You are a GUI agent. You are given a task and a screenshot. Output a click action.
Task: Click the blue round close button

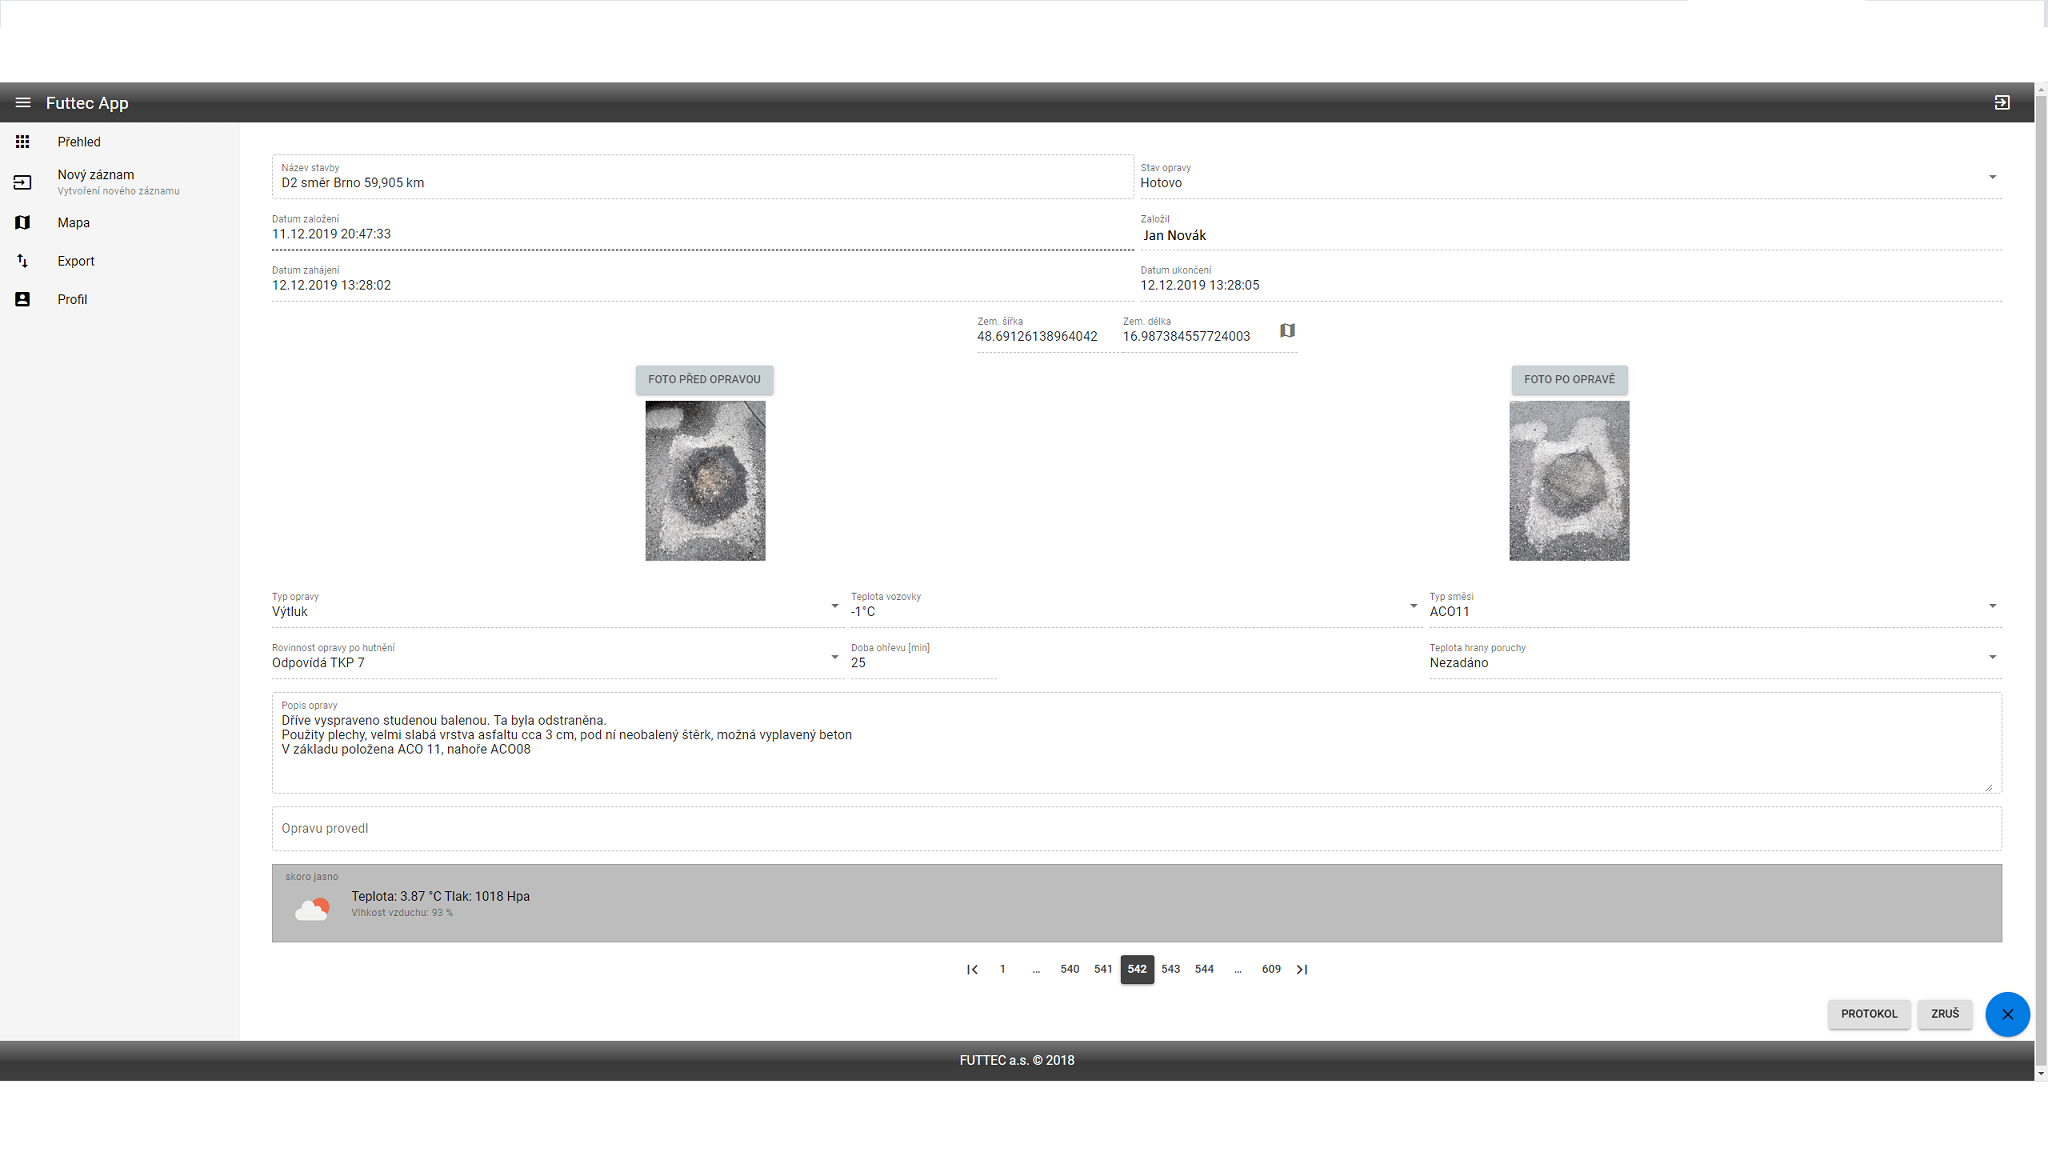coord(2007,1014)
